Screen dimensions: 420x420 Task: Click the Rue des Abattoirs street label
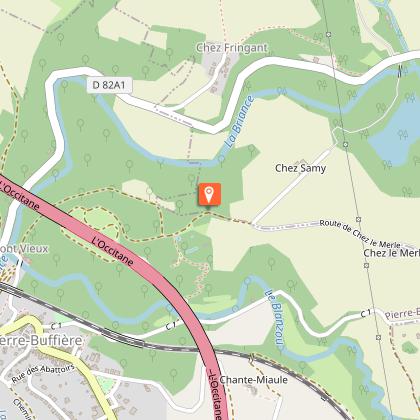(x=43, y=374)
